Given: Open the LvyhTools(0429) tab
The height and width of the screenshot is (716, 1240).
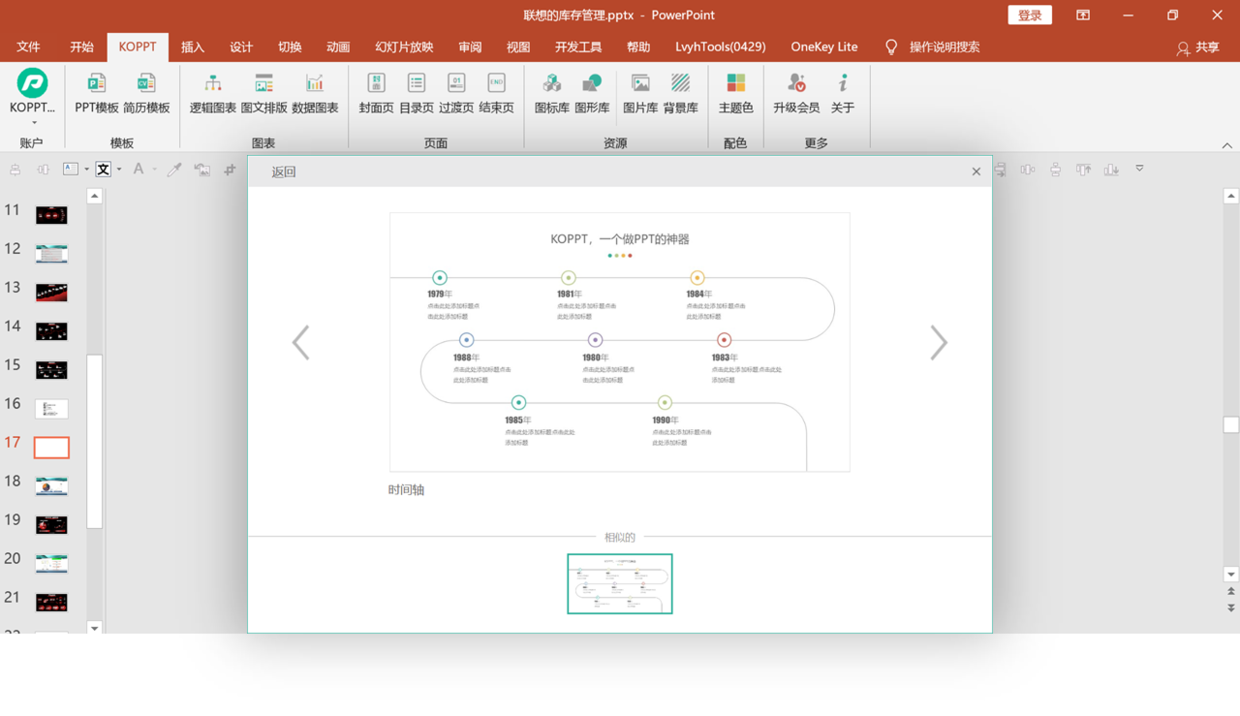Looking at the screenshot, I should [x=720, y=47].
